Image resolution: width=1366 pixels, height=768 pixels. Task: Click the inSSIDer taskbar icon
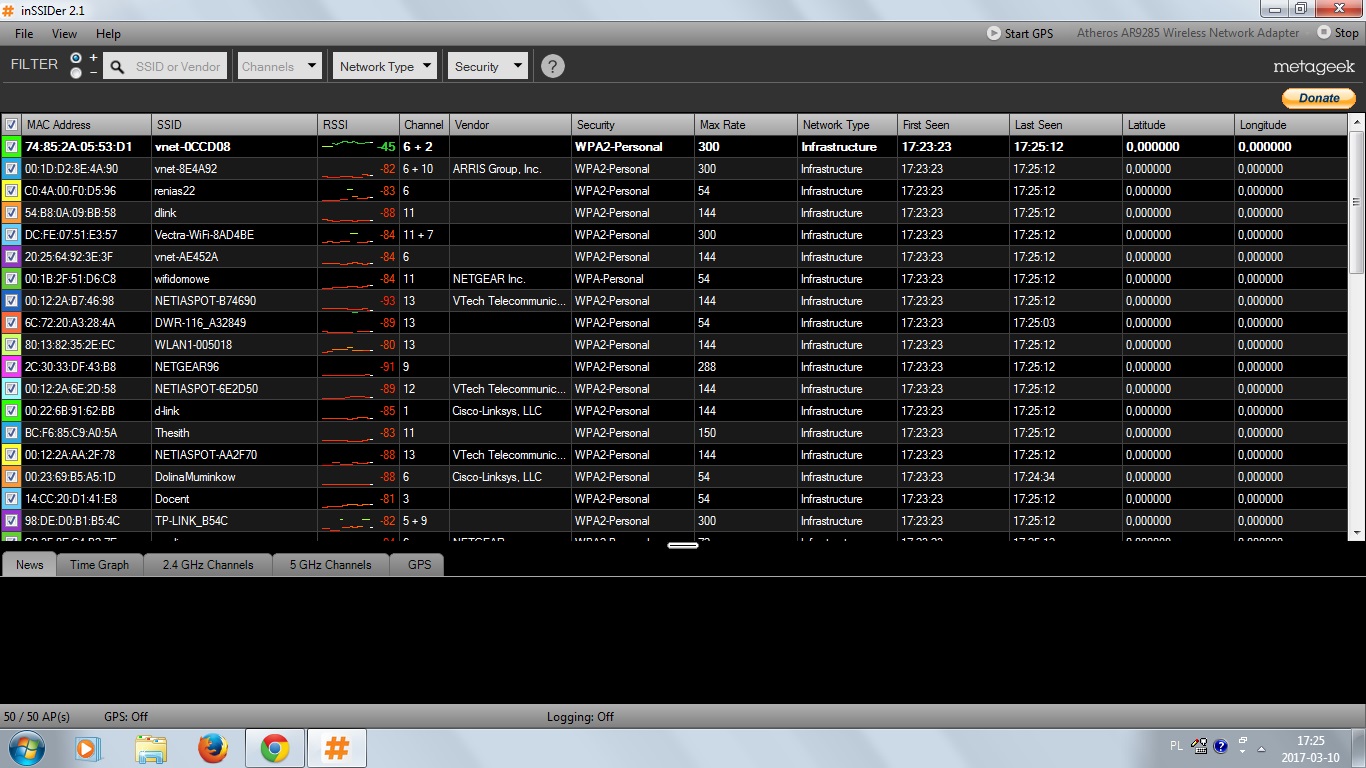click(x=337, y=748)
